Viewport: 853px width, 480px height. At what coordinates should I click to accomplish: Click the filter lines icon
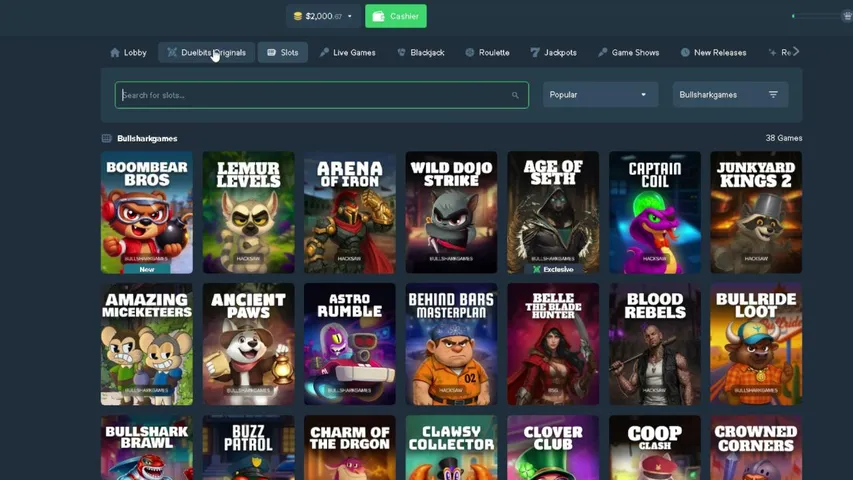coord(773,95)
